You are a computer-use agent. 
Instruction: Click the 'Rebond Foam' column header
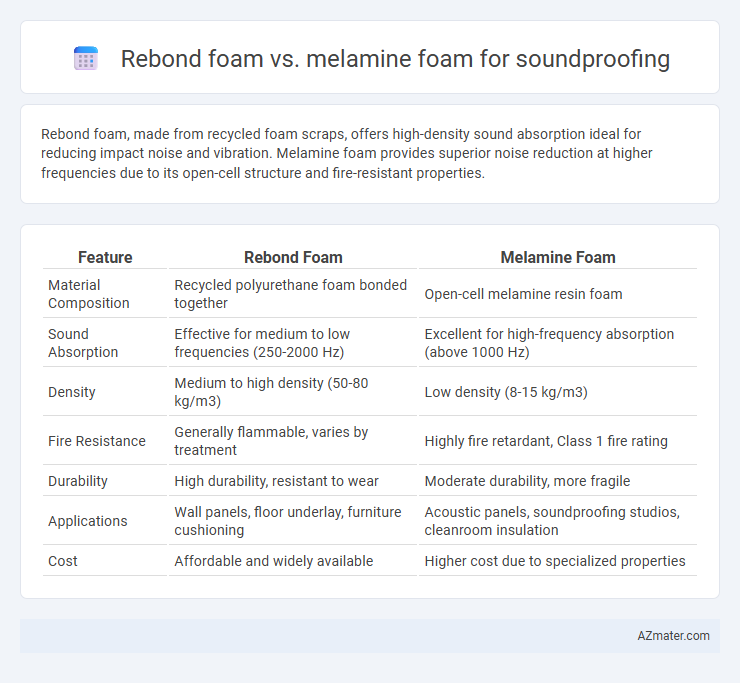tap(293, 257)
